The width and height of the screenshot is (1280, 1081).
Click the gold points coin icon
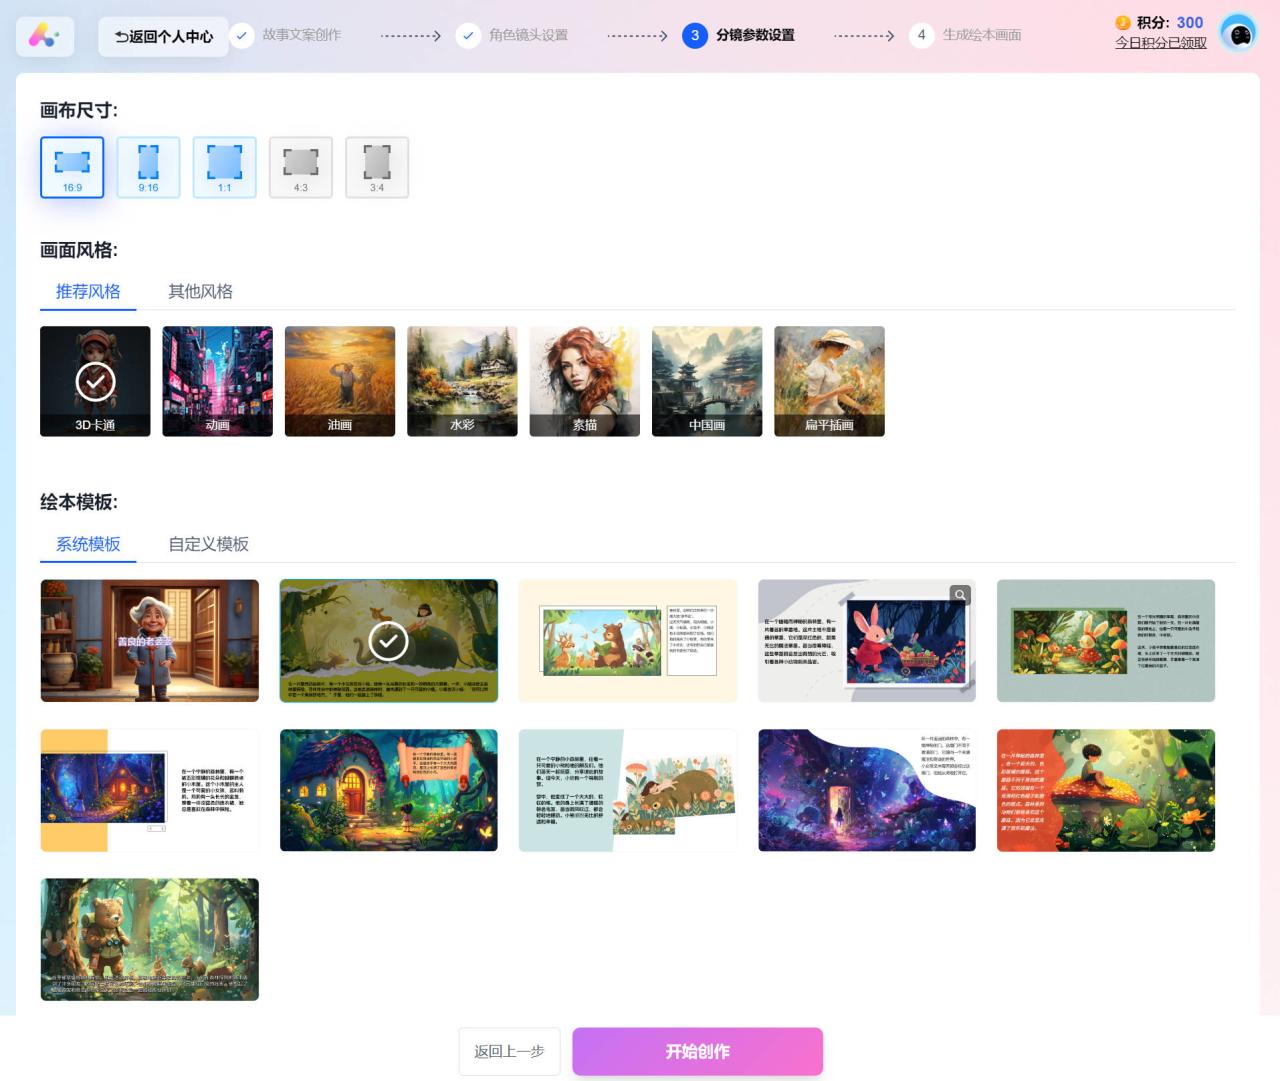click(1123, 23)
